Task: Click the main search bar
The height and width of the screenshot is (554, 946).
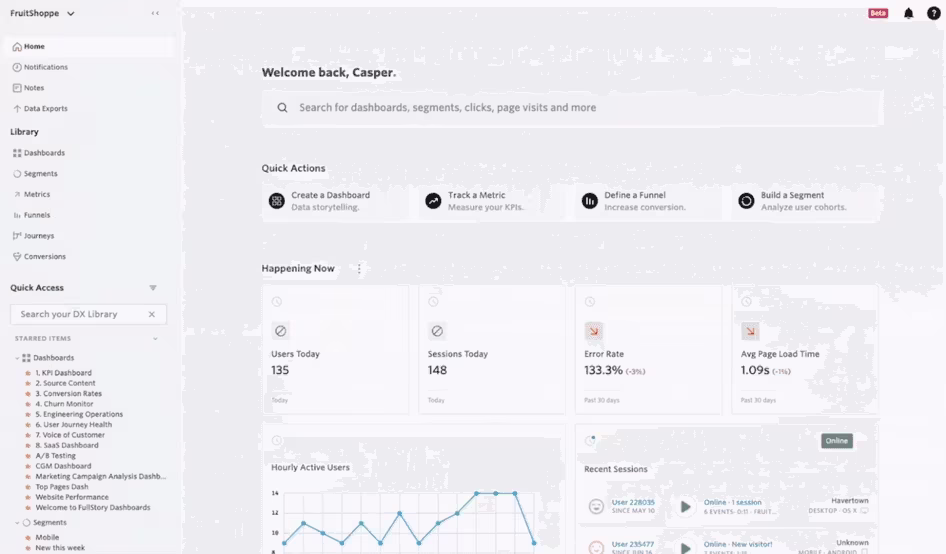Action: click(572, 107)
